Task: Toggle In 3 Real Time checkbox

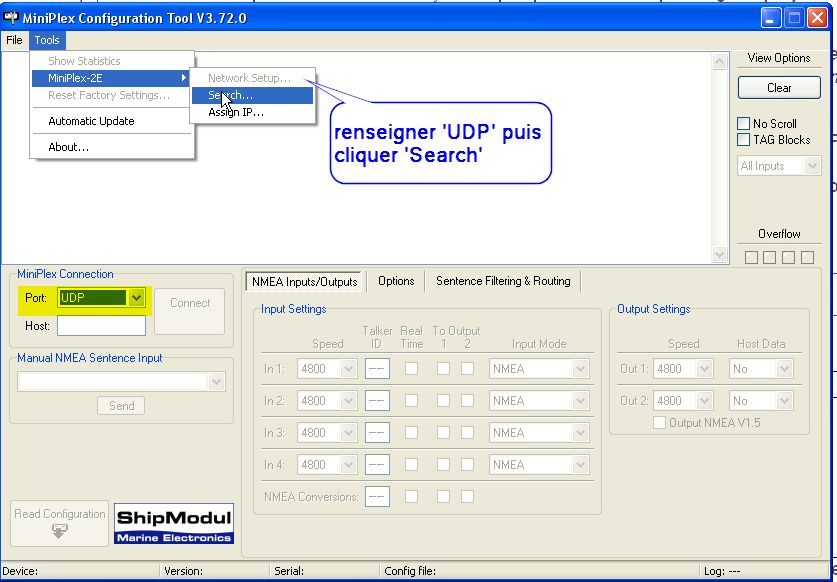Action: click(x=411, y=432)
